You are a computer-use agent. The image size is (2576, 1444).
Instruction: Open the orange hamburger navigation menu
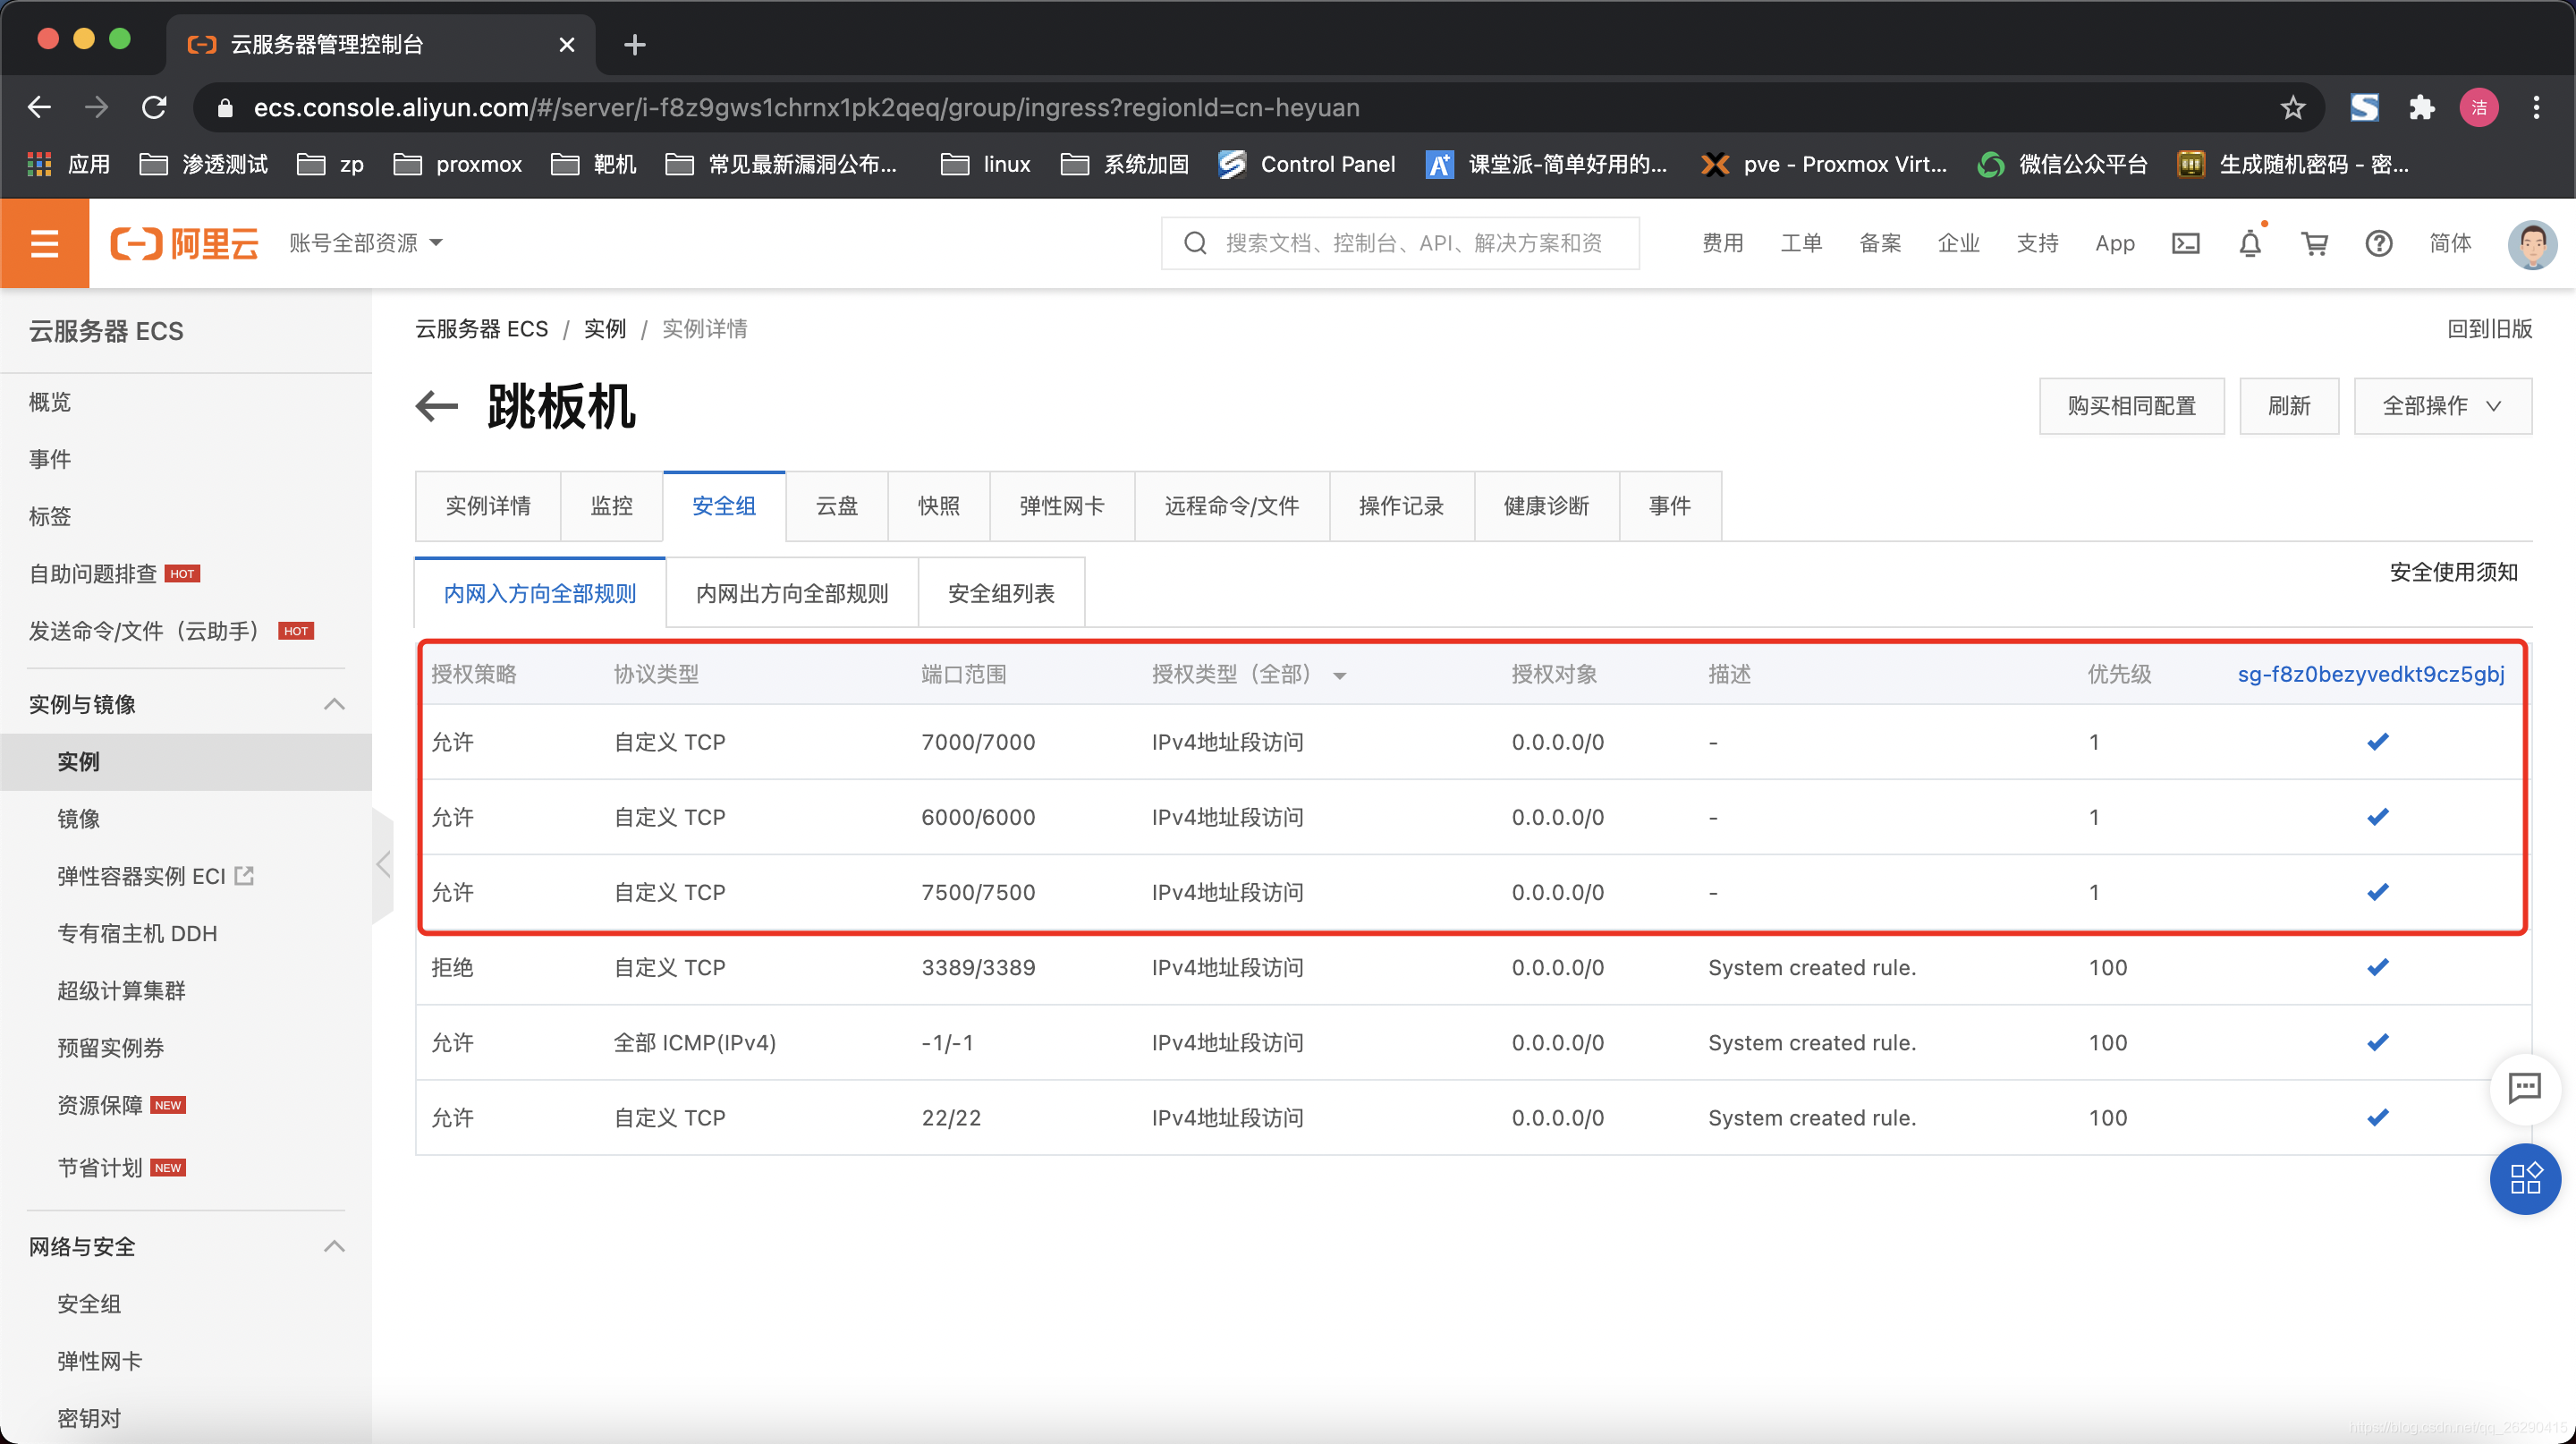tap(44, 243)
